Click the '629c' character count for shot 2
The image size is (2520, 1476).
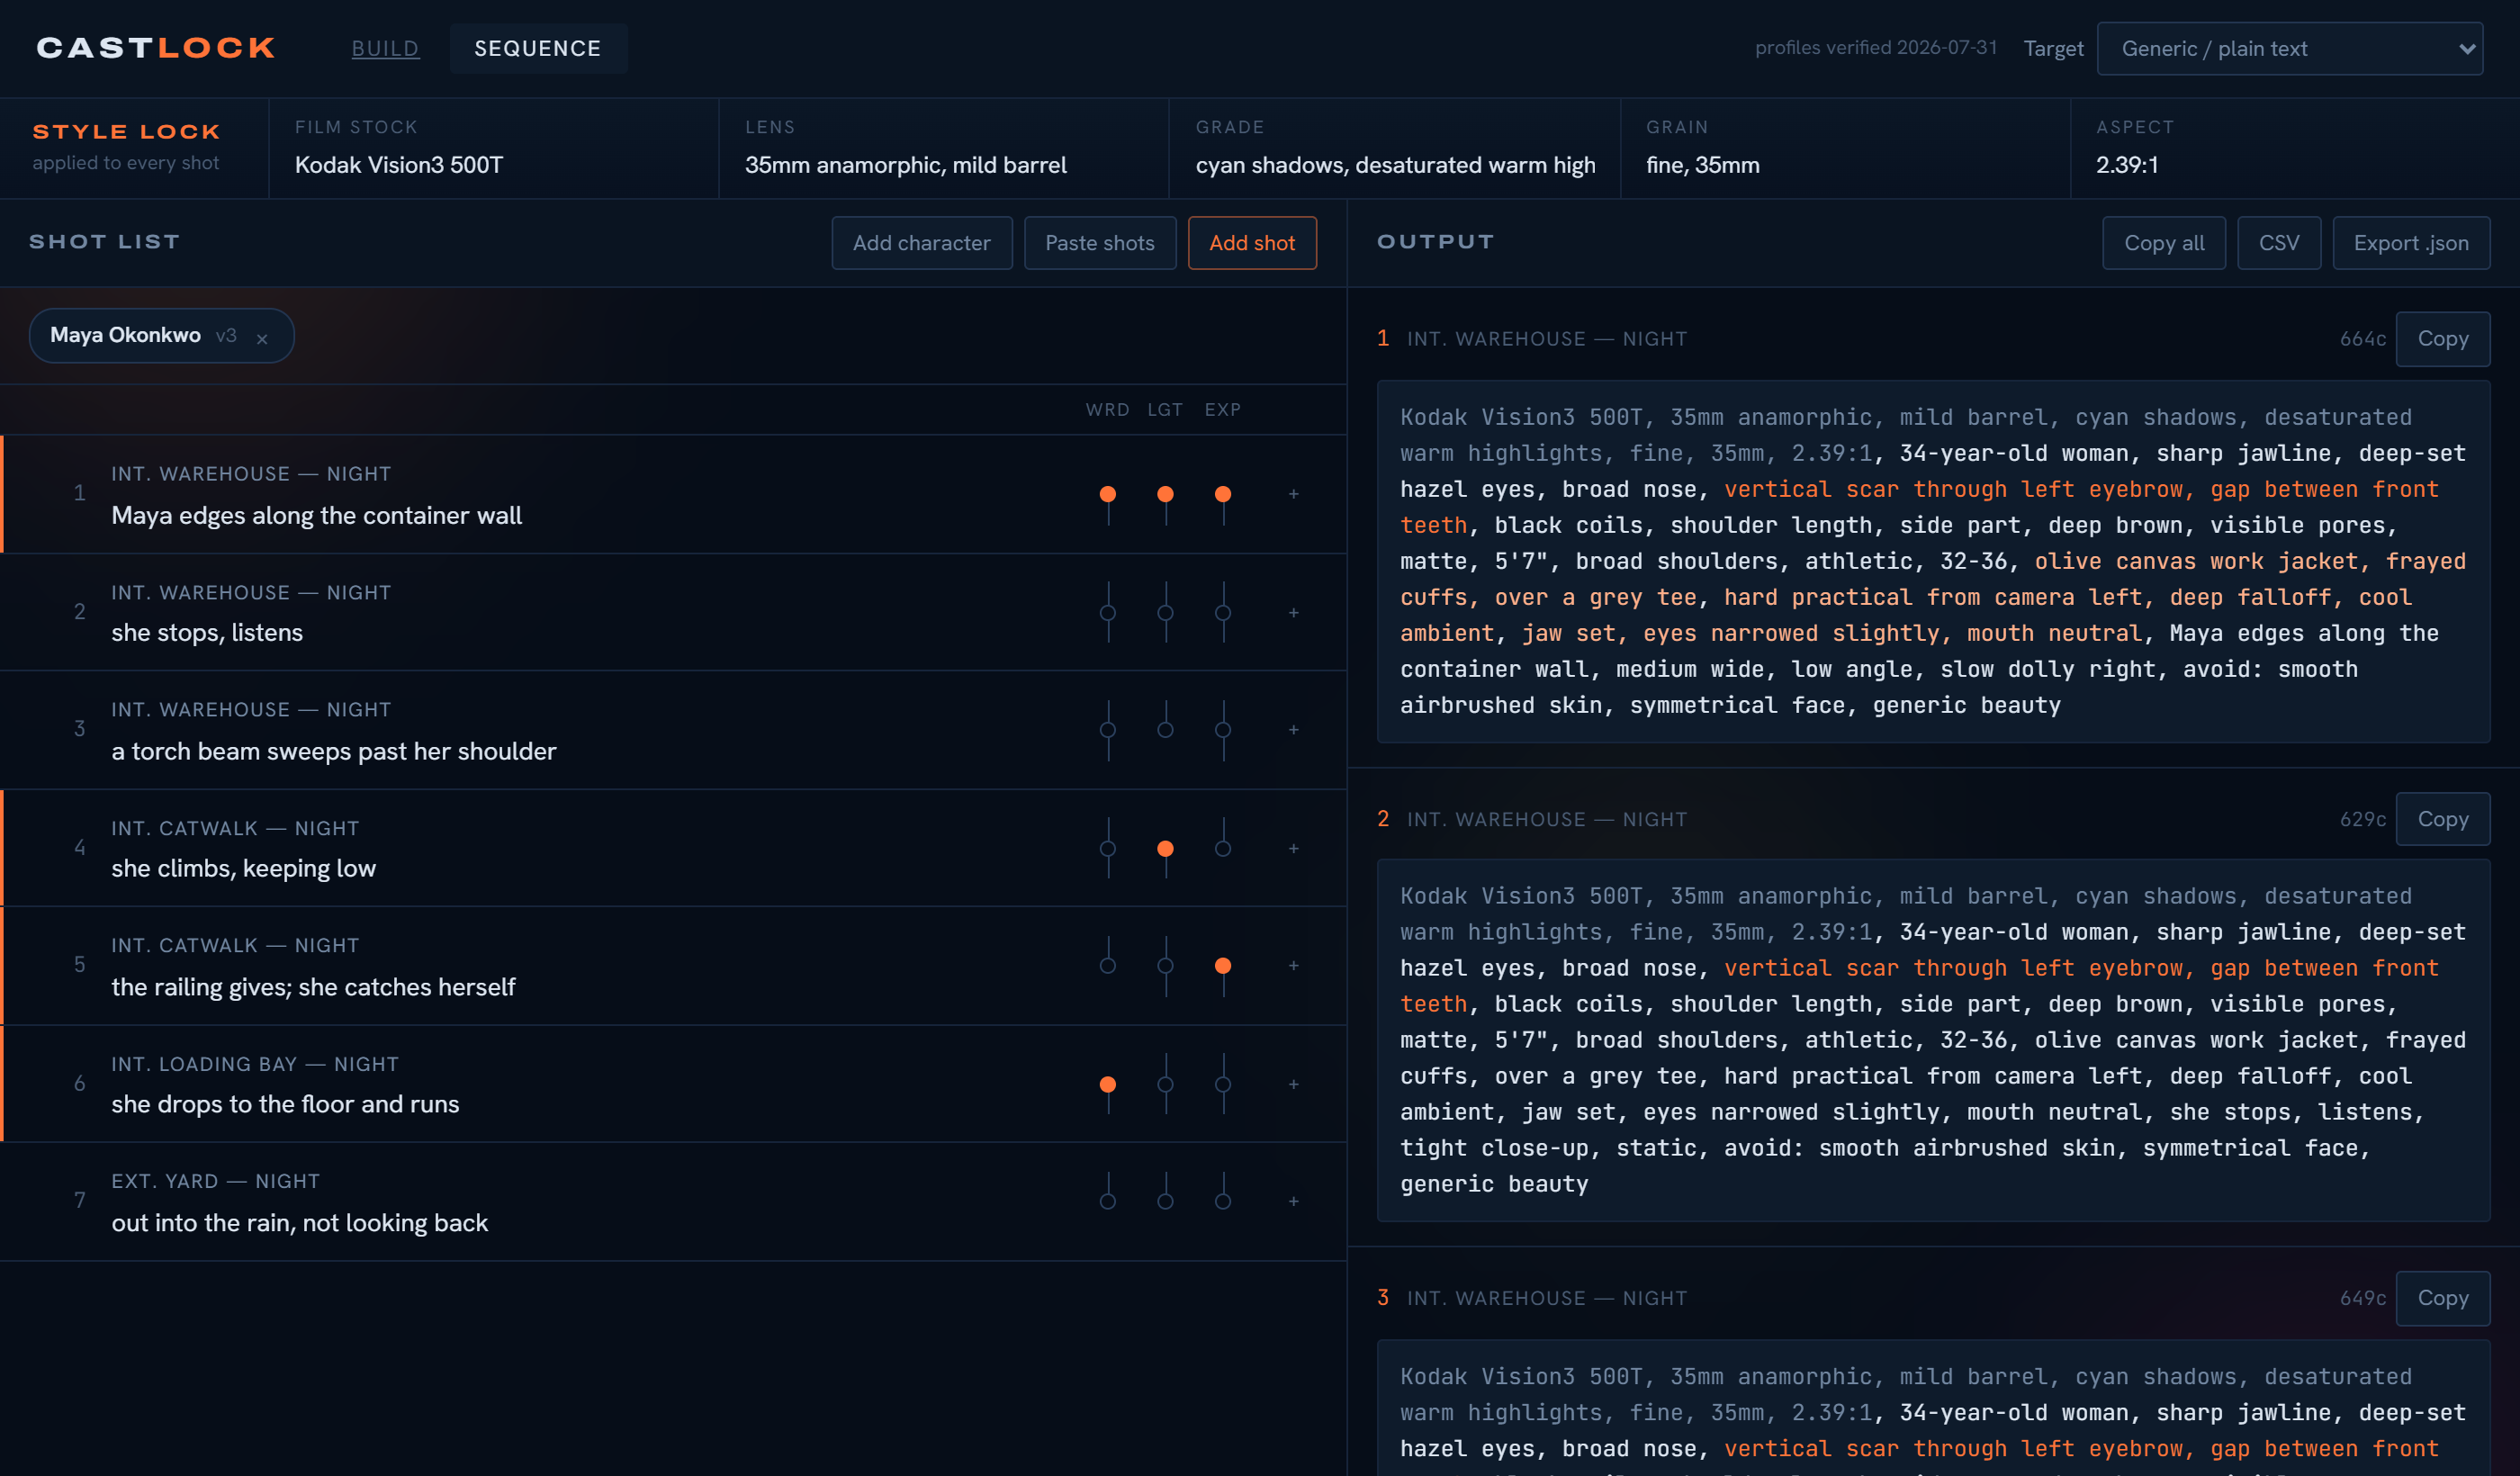[2363, 819]
